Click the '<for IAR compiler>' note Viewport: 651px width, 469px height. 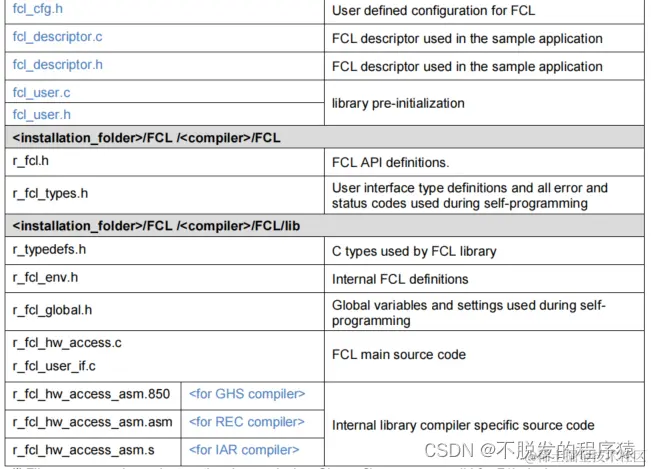(244, 450)
